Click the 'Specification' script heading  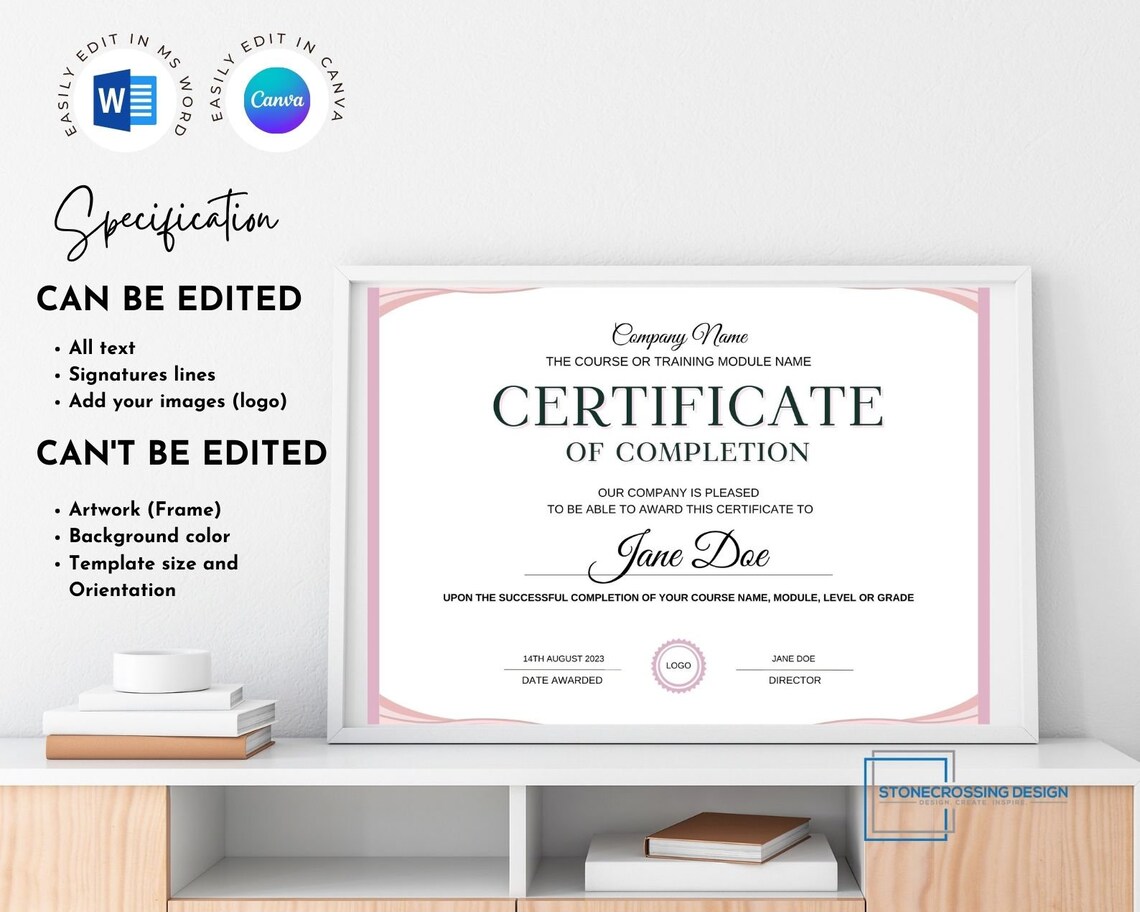168,215
